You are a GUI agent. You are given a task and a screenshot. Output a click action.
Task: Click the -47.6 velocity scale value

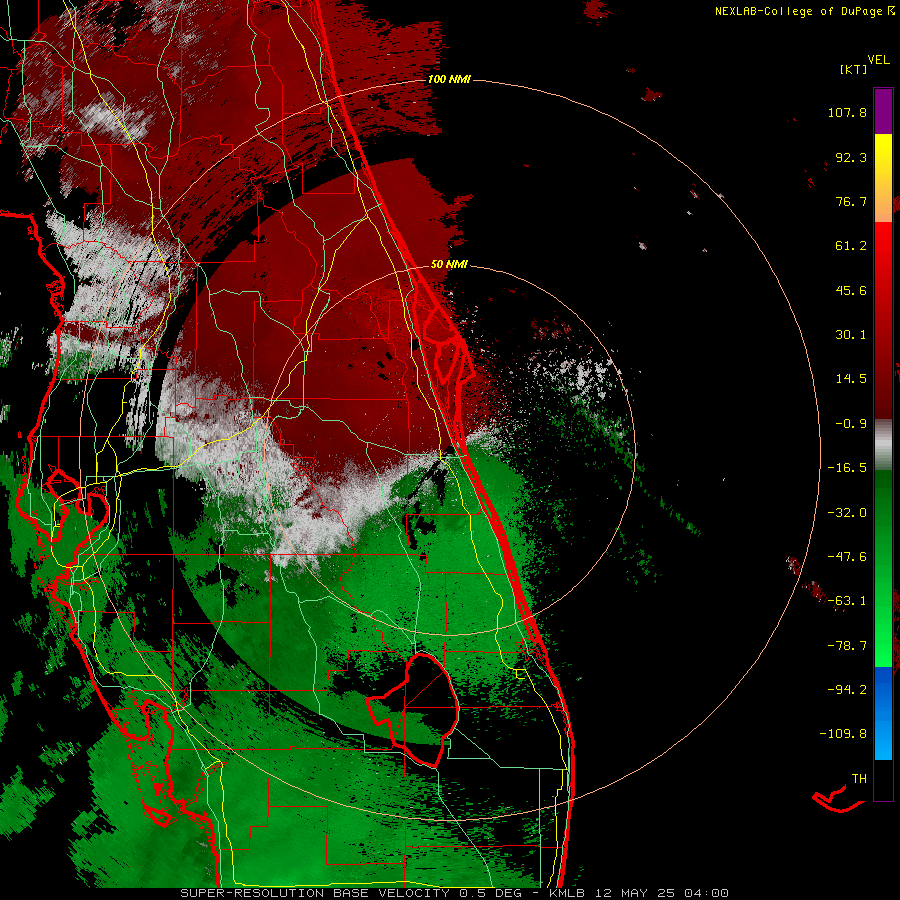847,556
